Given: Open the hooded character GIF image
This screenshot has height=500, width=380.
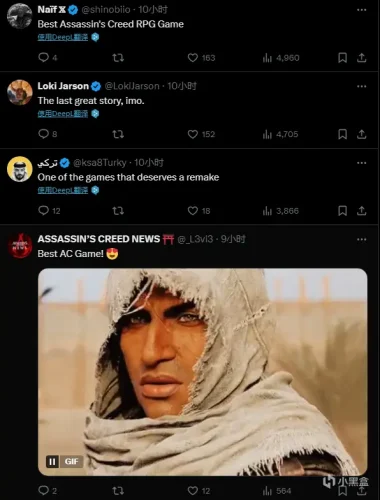Looking at the screenshot, I should click(203, 372).
